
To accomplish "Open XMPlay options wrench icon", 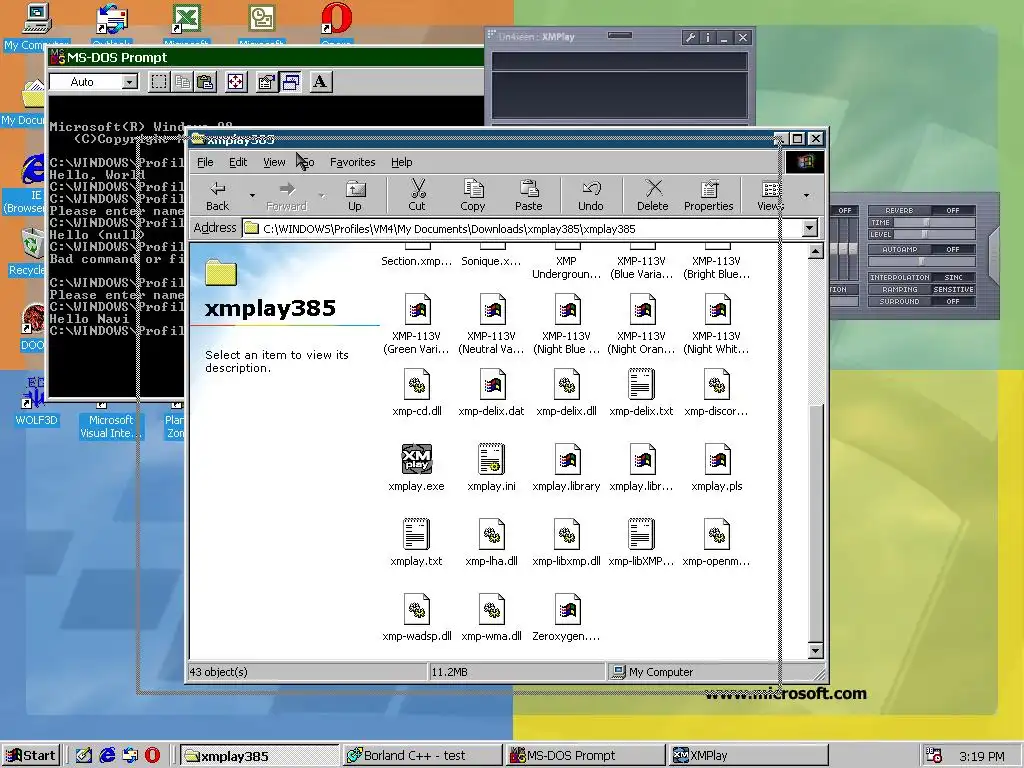I will click(690, 37).
